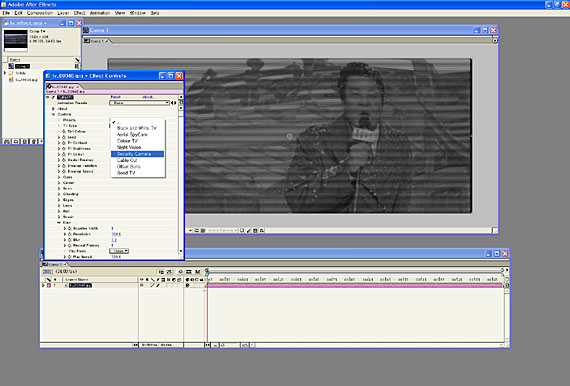
Task: Collapse the Scan group
Action: 59,222
